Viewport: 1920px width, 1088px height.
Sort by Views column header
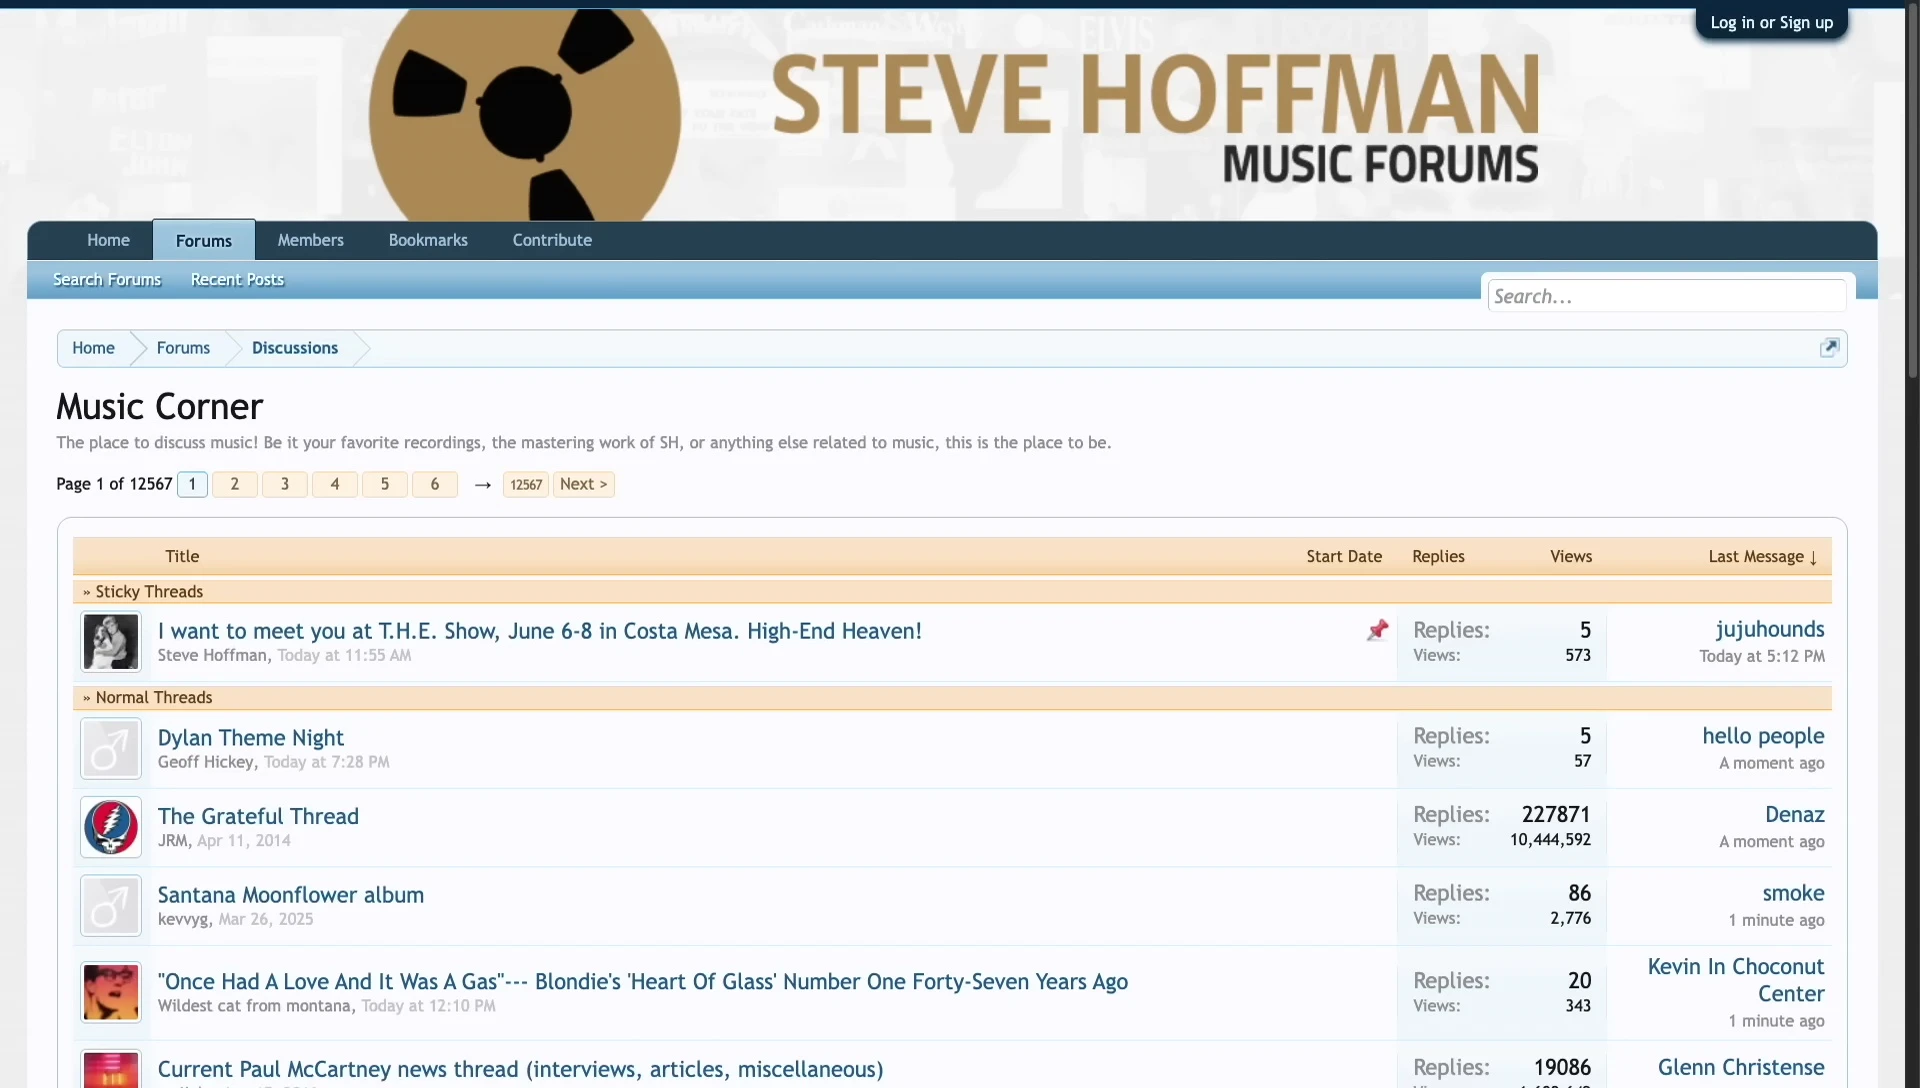1571,556
